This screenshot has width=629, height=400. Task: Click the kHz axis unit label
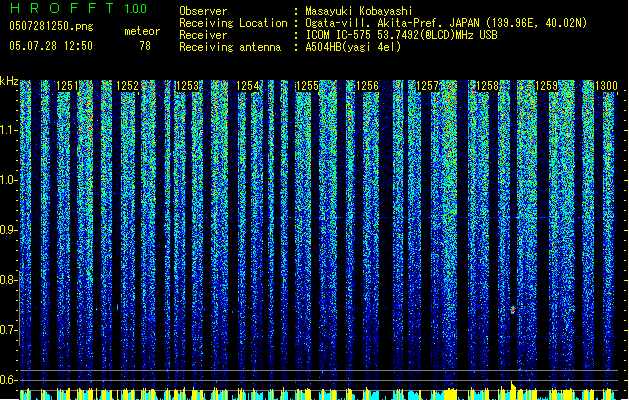point(9,81)
